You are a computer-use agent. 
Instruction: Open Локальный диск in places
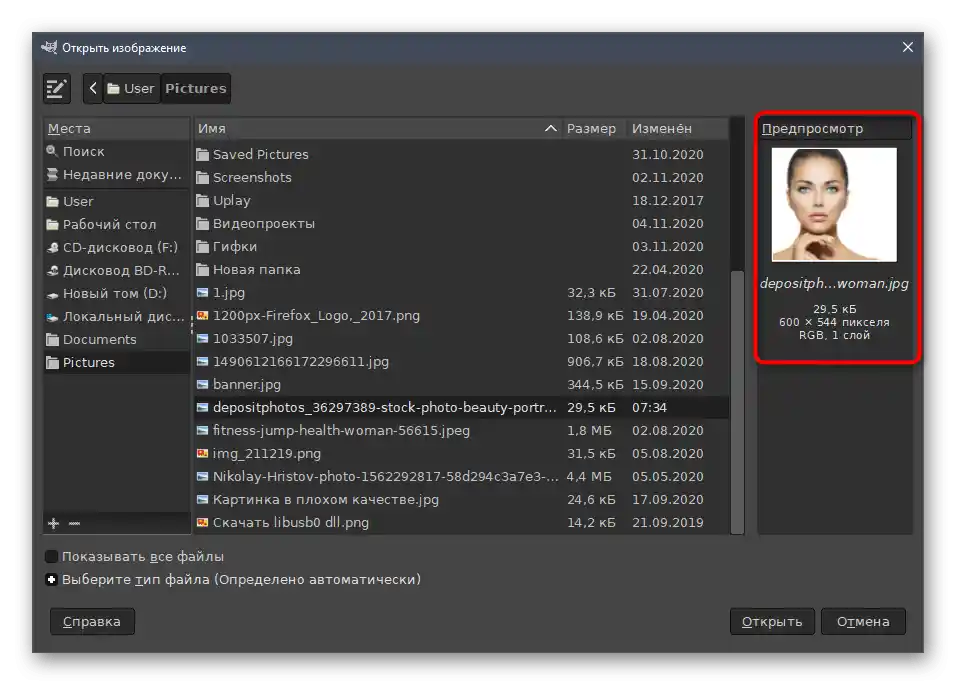(116, 316)
